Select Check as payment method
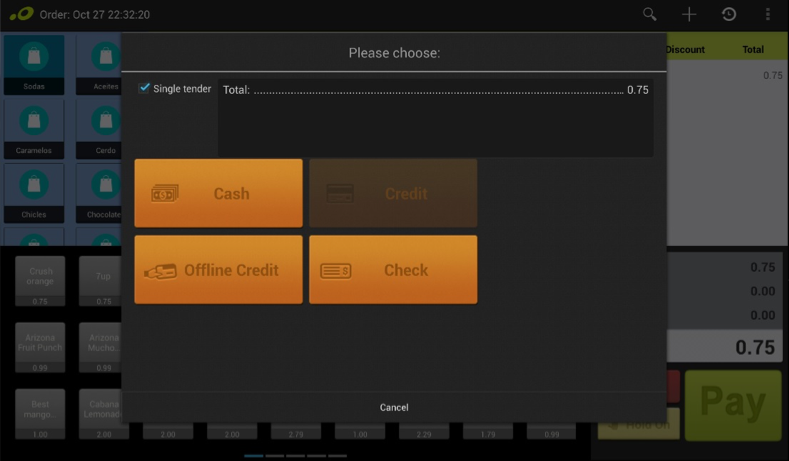This screenshot has height=461, width=789. click(393, 270)
